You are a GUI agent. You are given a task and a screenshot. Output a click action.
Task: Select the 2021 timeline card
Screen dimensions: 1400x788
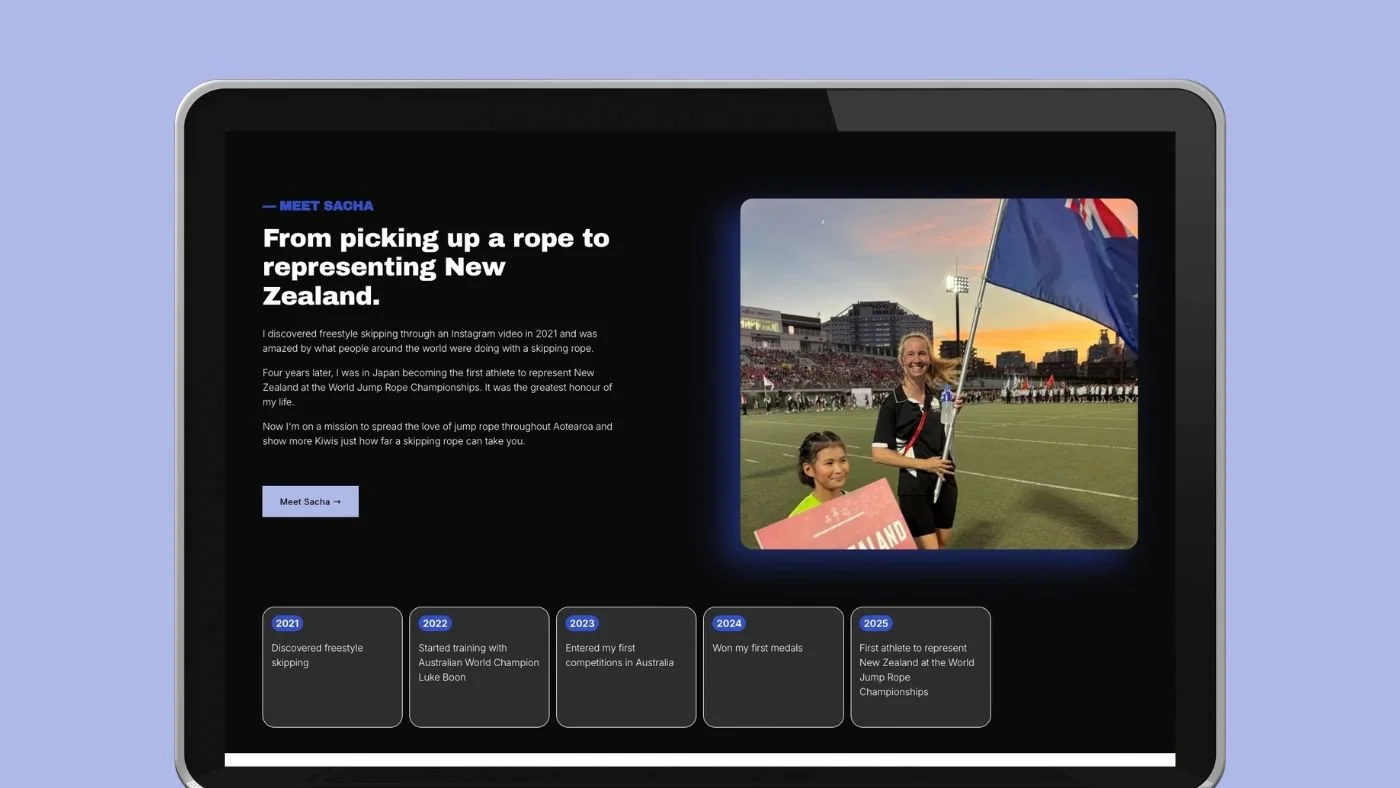tap(332, 667)
